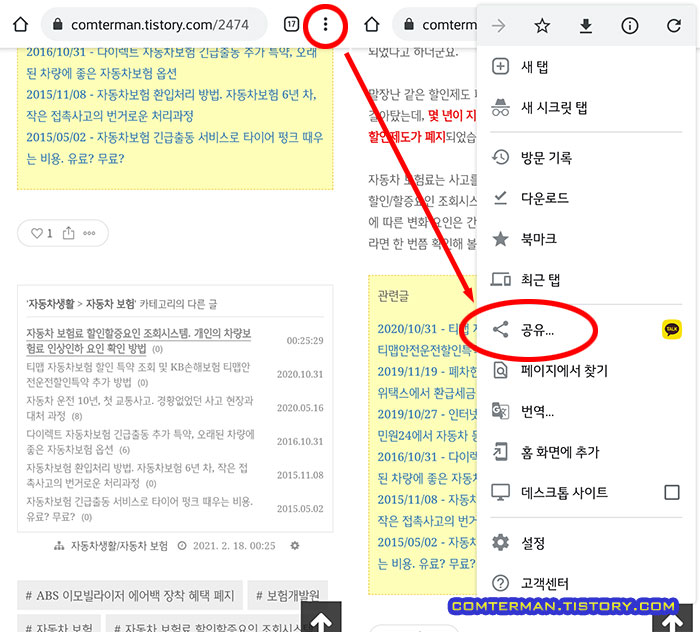Viewport: 700px width, 632px height.
Task: Tap the scroll-to-top arrow in left browser
Action: (321, 618)
